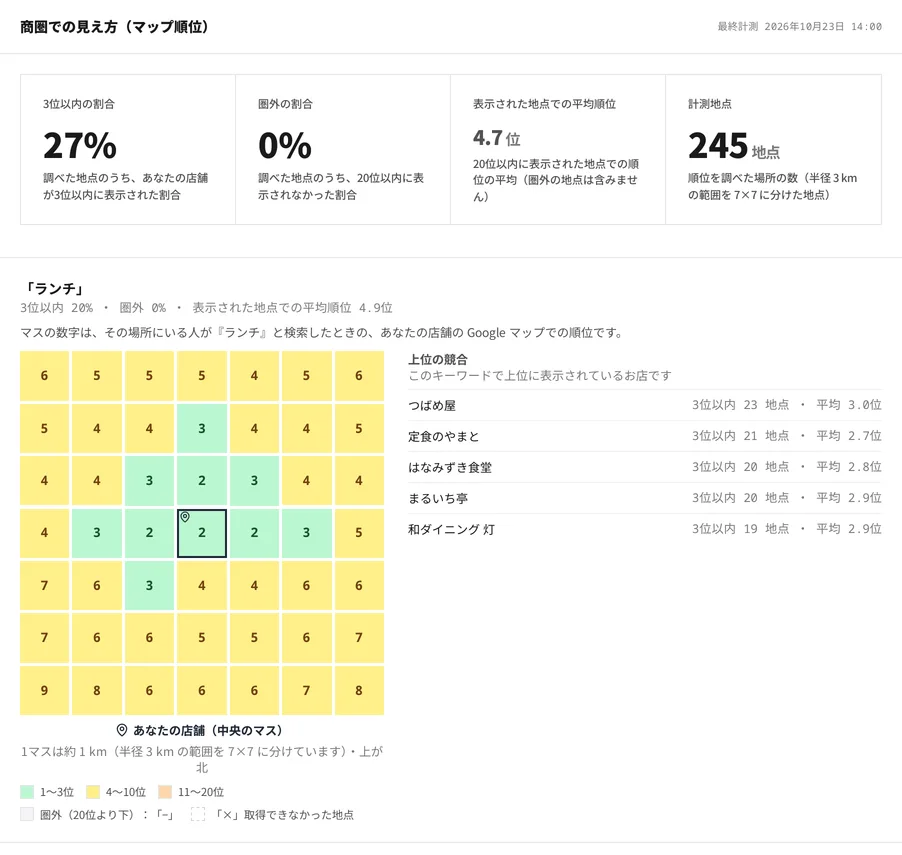Open the はなみずき食堂 competitor row
The height and width of the screenshot is (855, 902).
pyautogui.click(x=645, y=467)
